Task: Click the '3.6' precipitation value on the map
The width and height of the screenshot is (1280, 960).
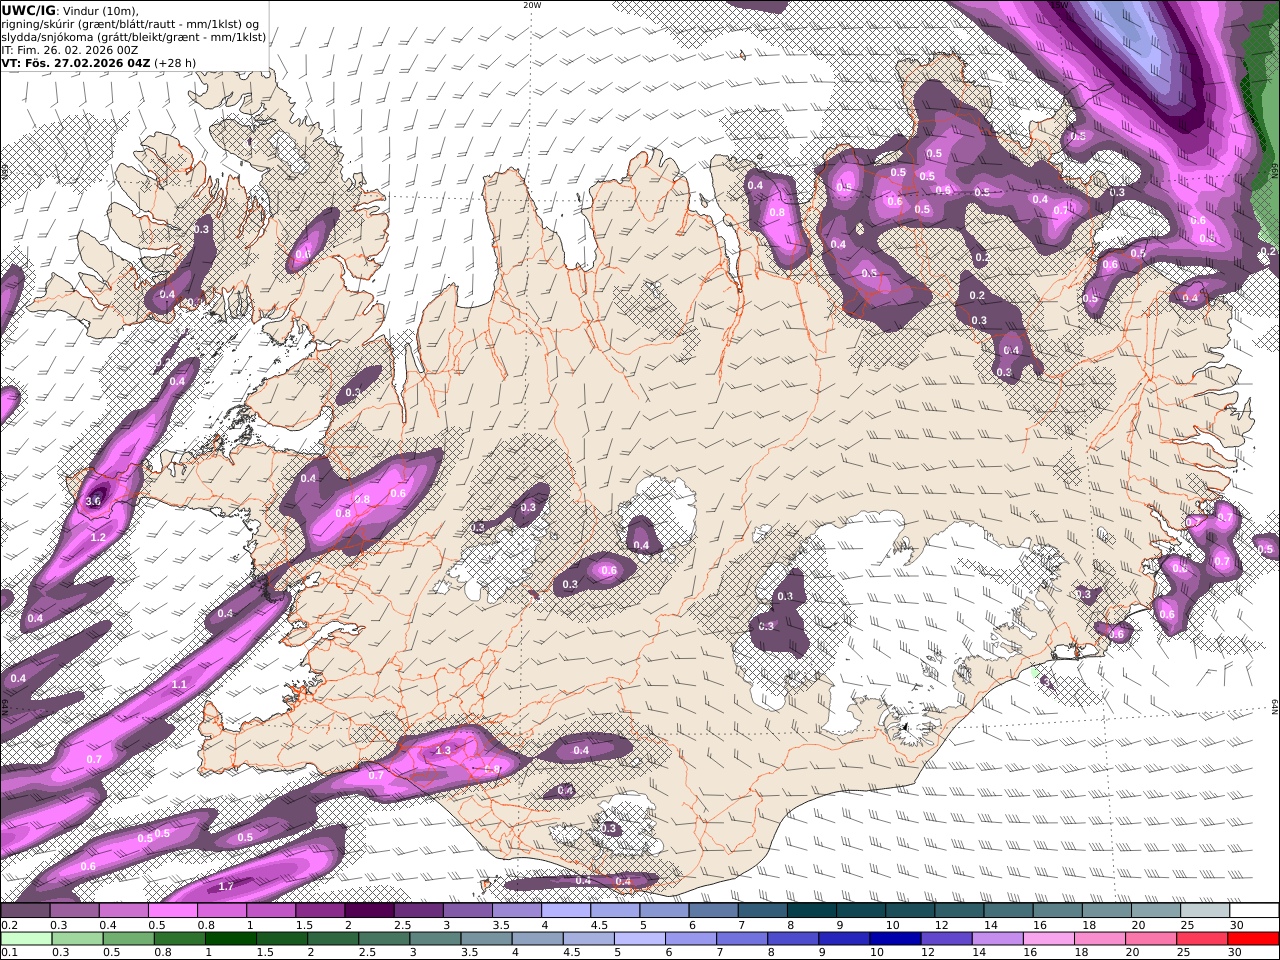Action: [95, 501]
